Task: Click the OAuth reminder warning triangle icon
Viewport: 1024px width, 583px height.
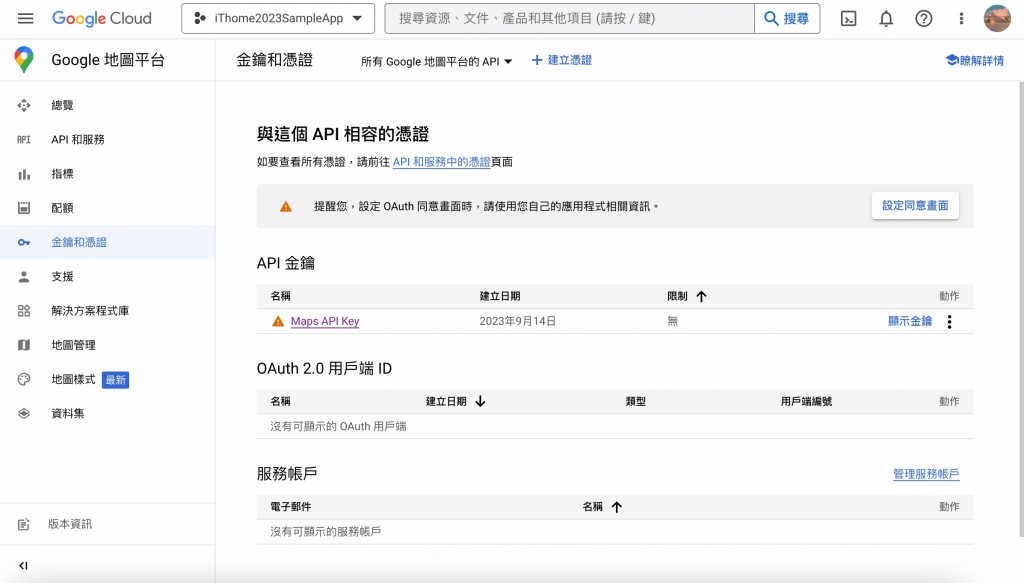Action: pos(285,206)
